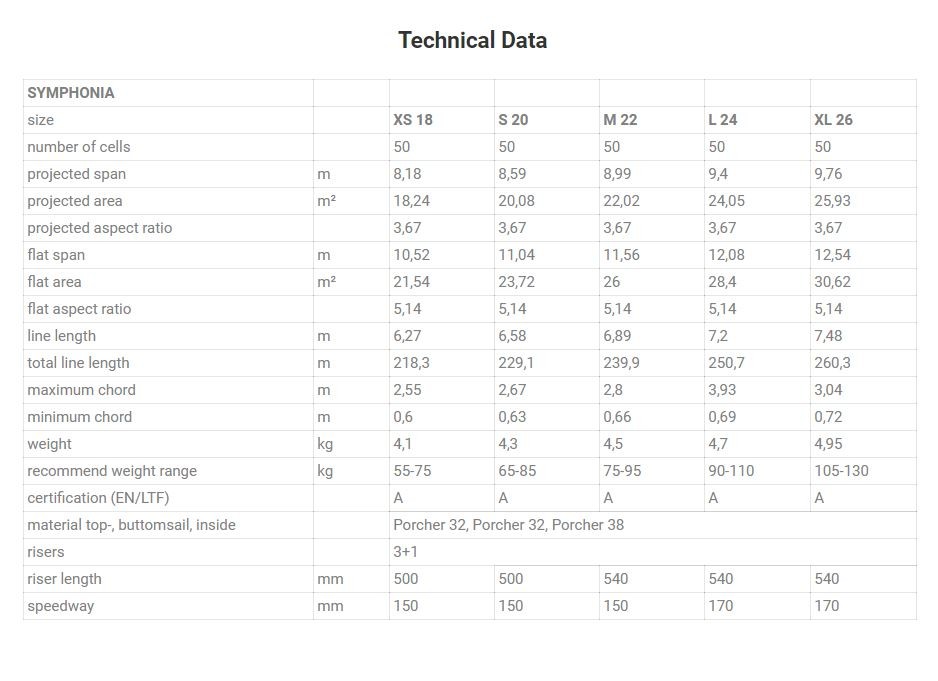Click the XS 18 size column header
The width and height of the screenshot is (938, 681).
tap(413, 120)
